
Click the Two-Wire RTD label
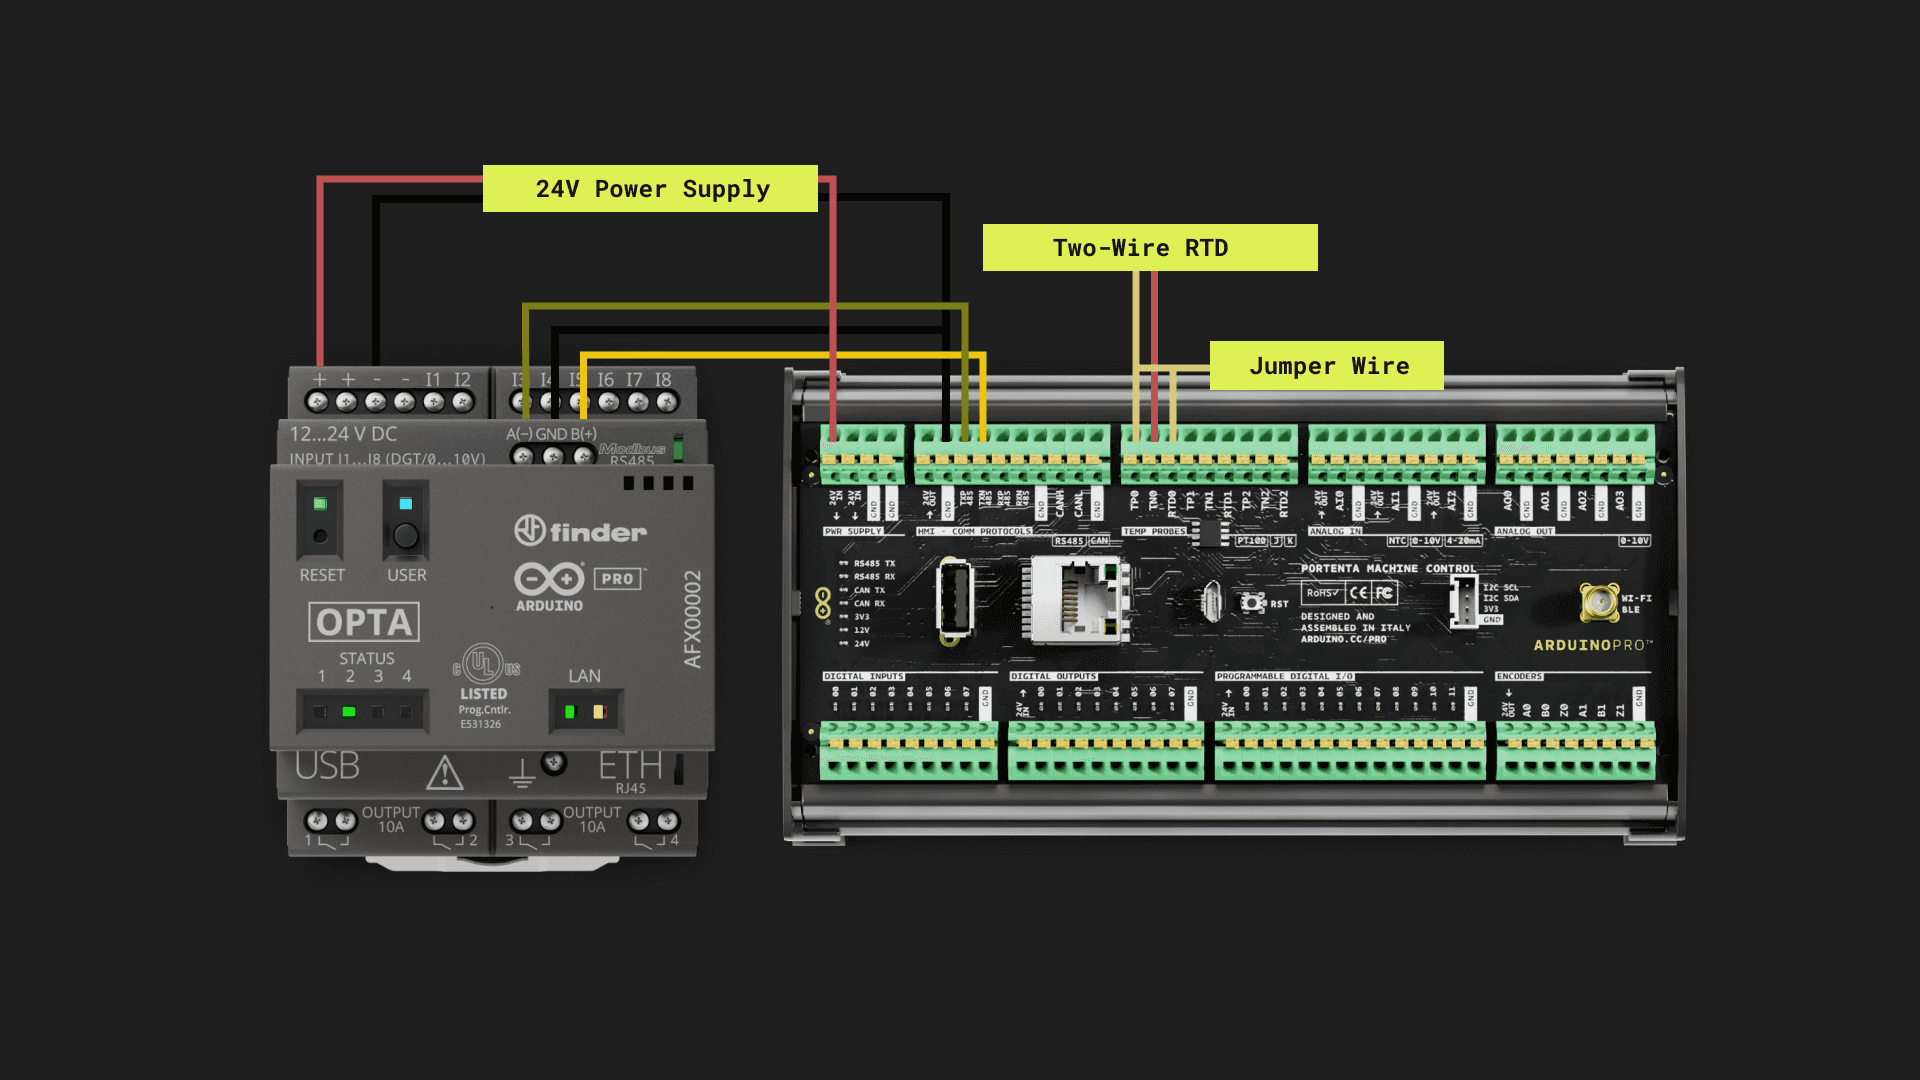[1150, 248]
